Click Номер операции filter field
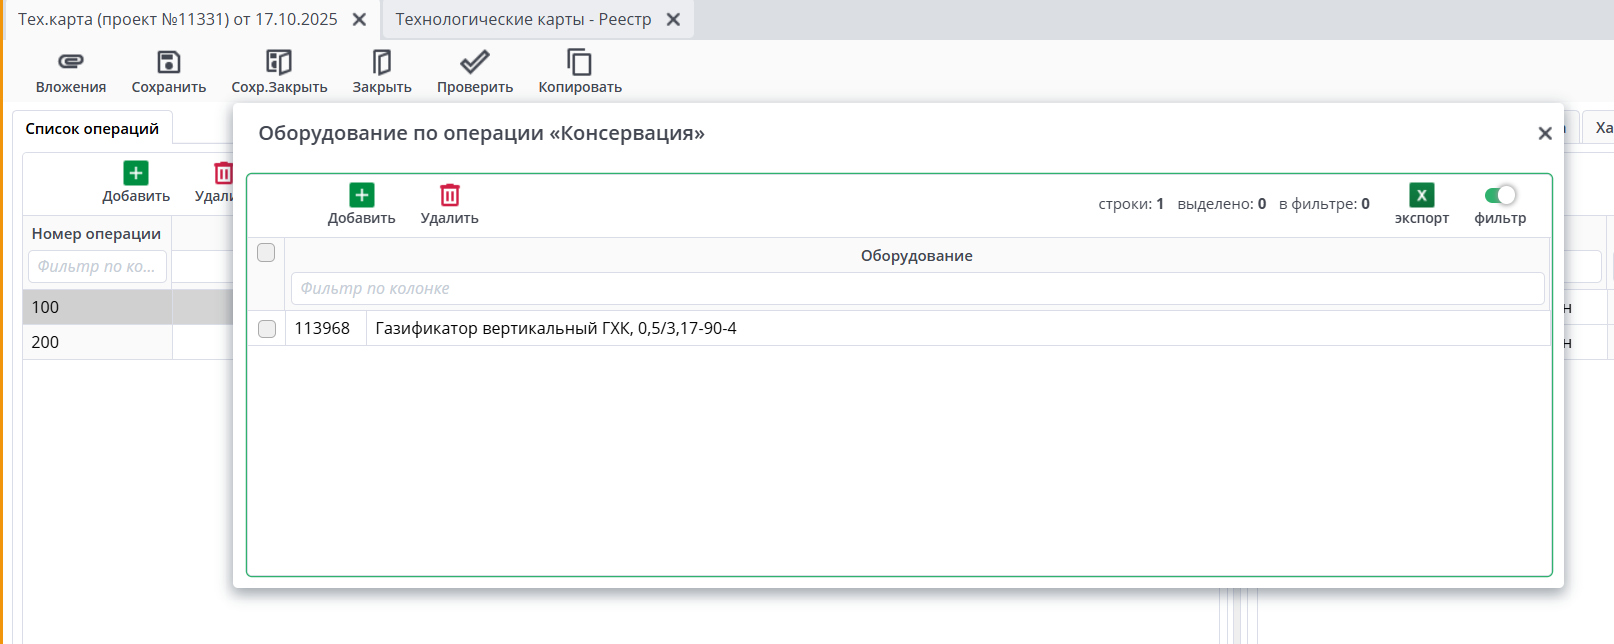Image resolution: width=1614 pixels, height=644 pixels. (97, 266)
